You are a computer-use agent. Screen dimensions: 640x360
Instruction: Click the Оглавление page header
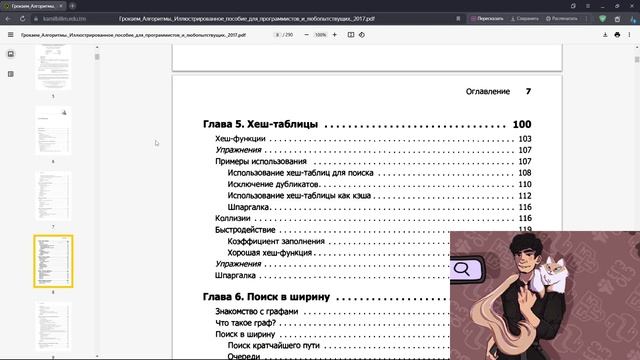pyautogui.click(x=488, y=91)
